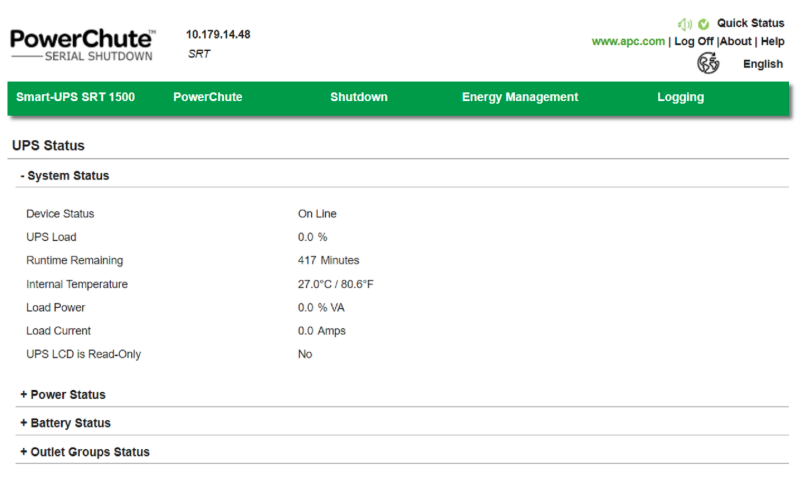
Task: Expand the Battery Status section
Action: tap(65, 423)
